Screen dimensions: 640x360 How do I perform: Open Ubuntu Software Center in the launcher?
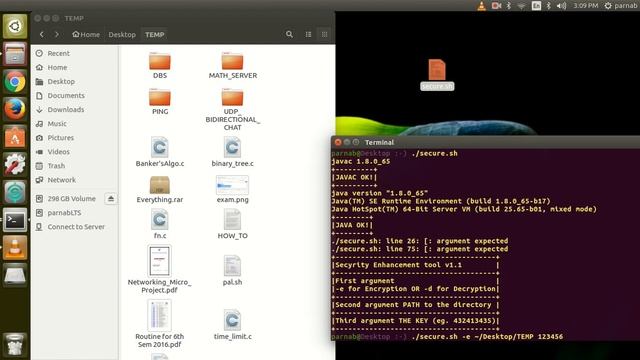pyautogui.click(x=15, y=137)
